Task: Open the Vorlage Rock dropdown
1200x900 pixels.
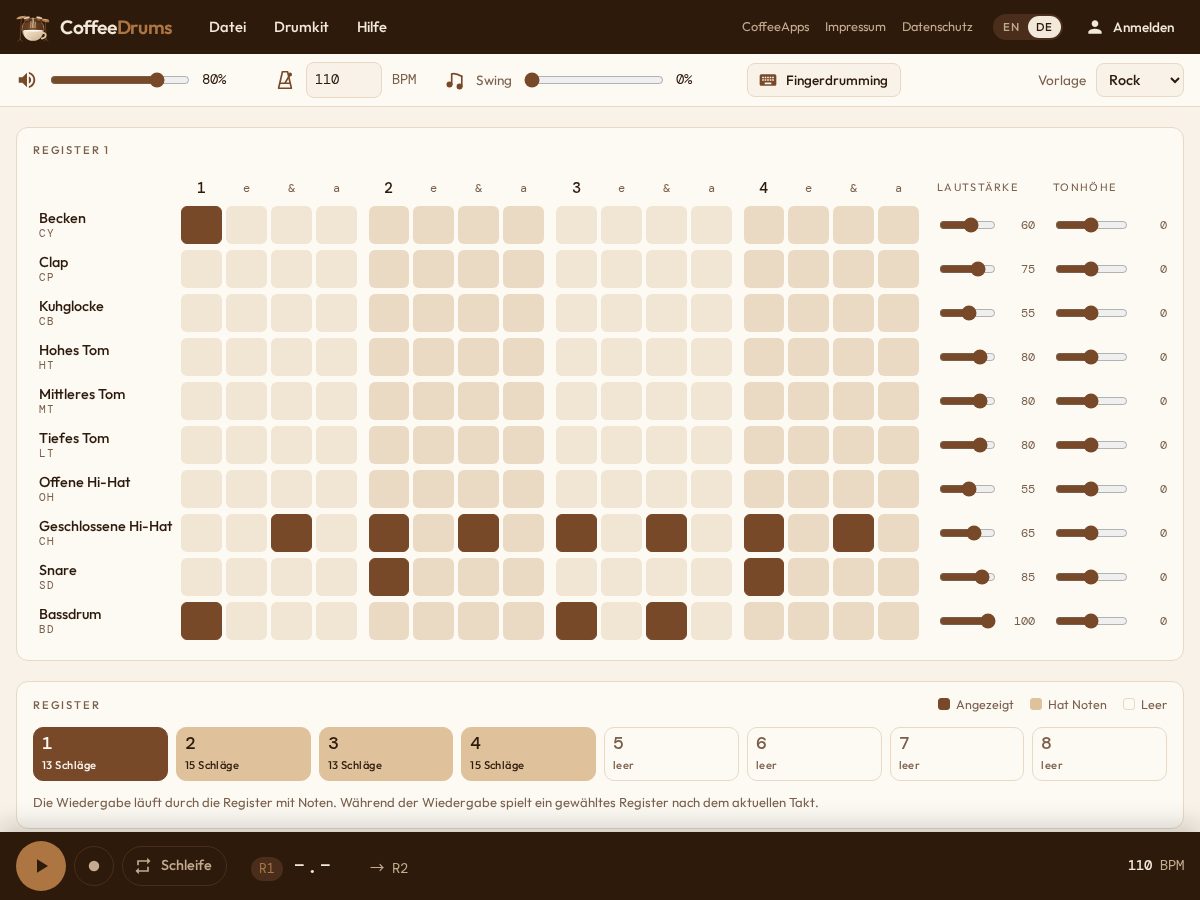Action: 1140,80
